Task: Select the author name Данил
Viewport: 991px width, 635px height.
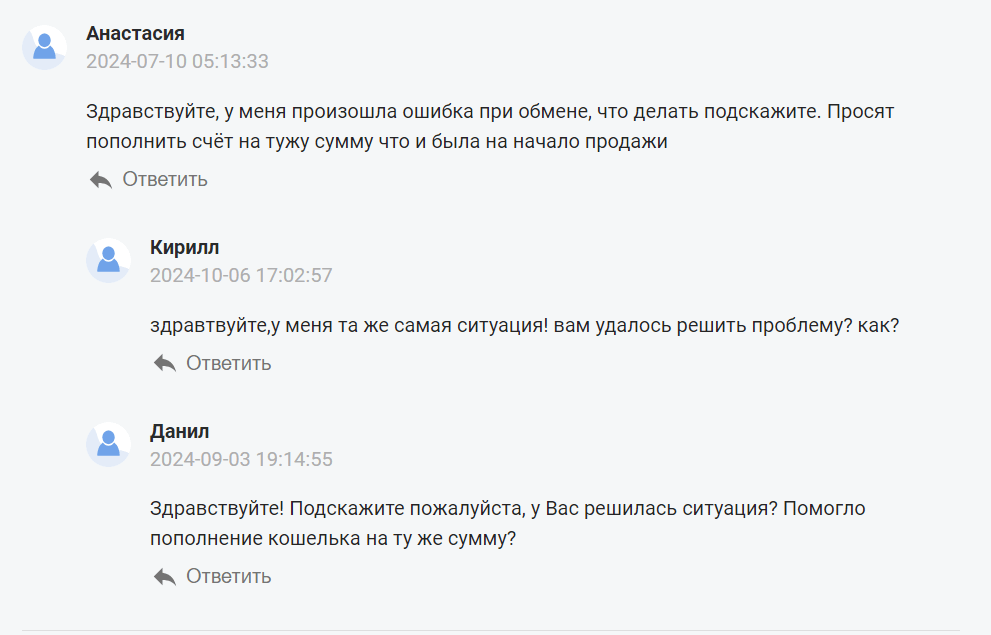Action: pos(179,432)
